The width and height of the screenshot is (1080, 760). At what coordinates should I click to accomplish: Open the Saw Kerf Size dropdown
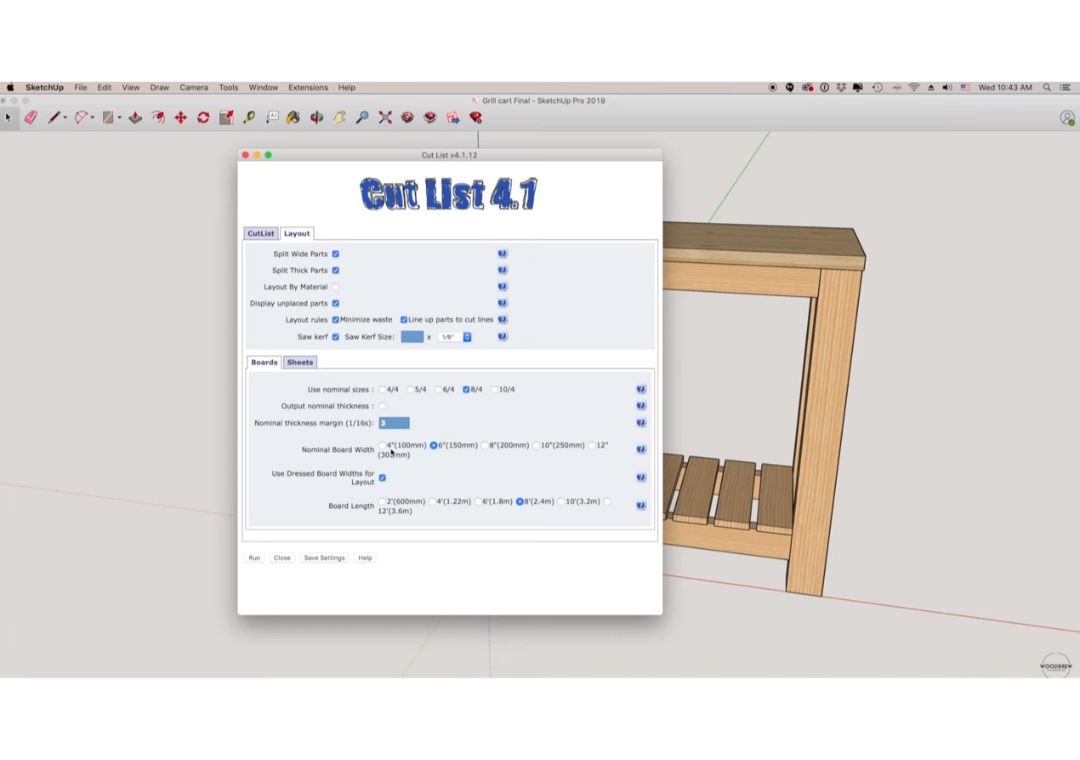[x=466, y=336]
